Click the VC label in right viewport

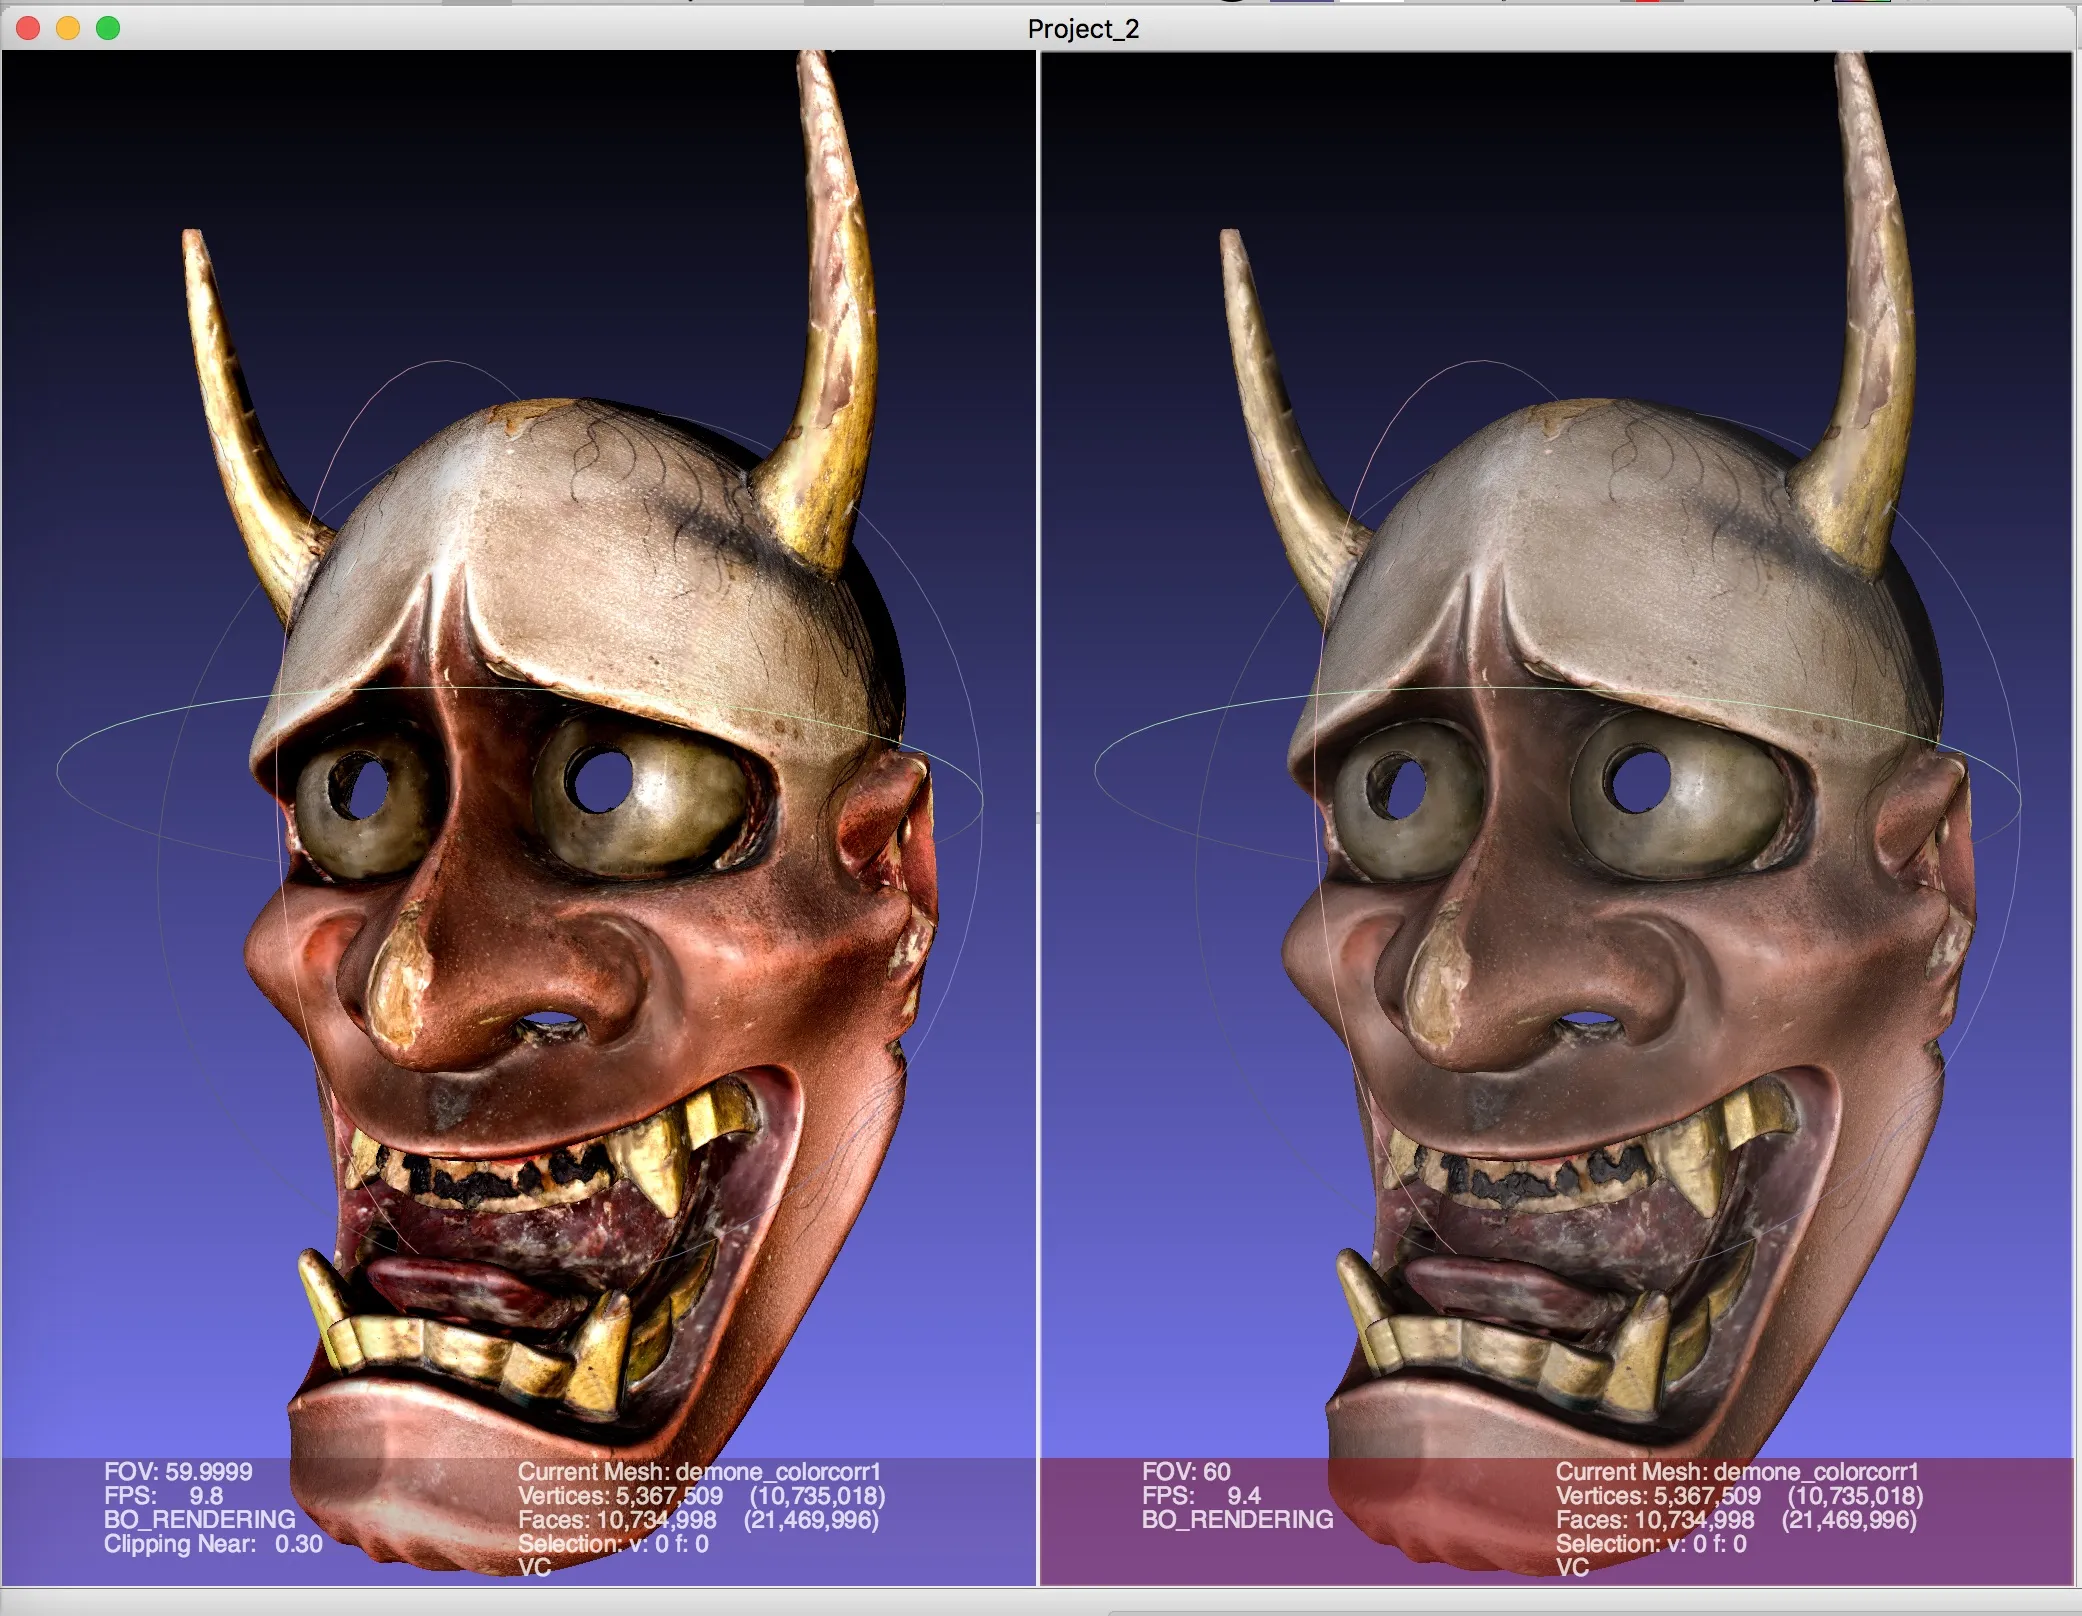[1572, 1567]
